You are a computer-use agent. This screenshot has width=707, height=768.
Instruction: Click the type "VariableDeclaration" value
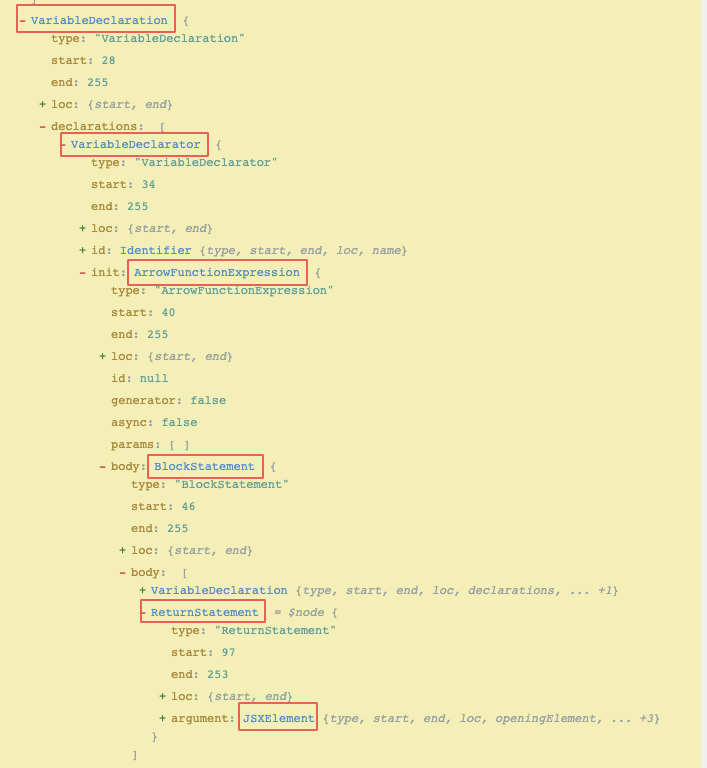pyautogui.click(x=170, y=38)
